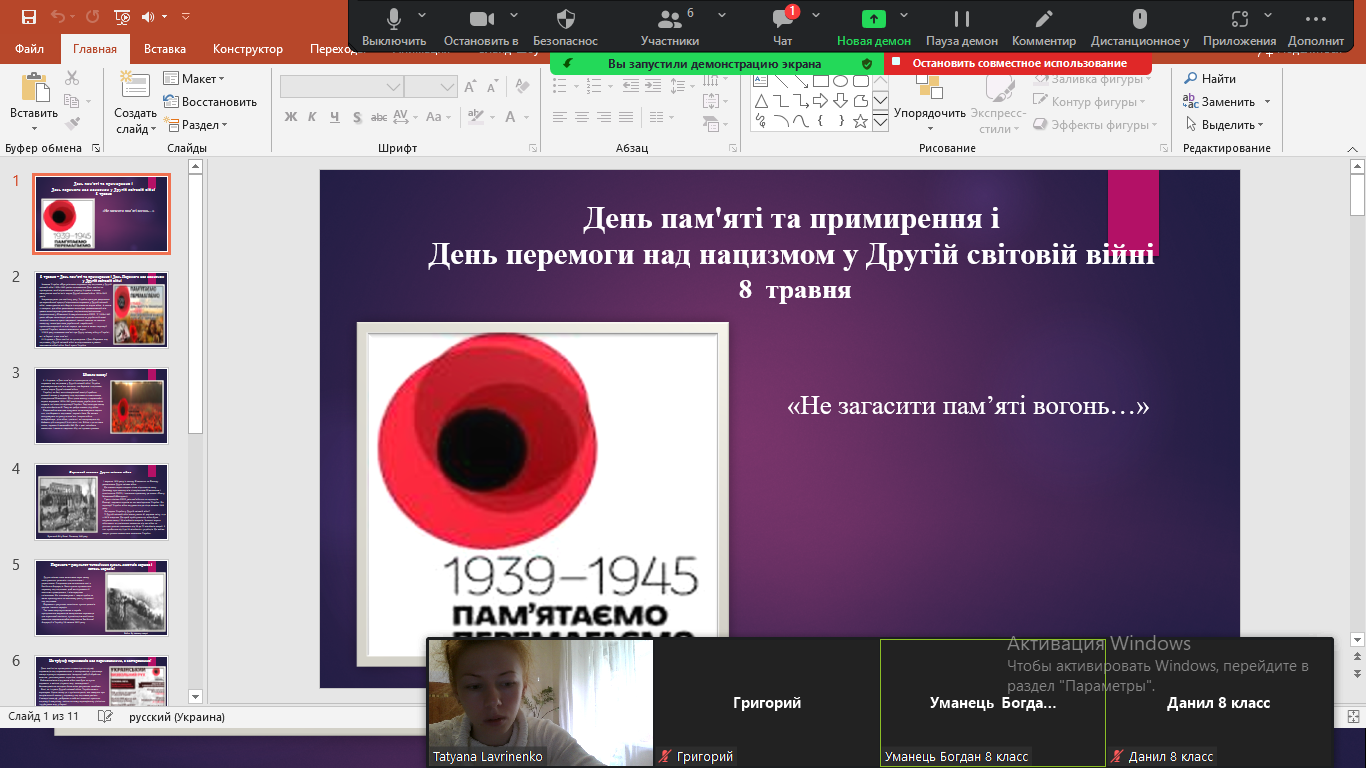This screenshot has width=1366, height=768.
Task: Select the oval shape in shapes gallery
Action: coord(840,80)
